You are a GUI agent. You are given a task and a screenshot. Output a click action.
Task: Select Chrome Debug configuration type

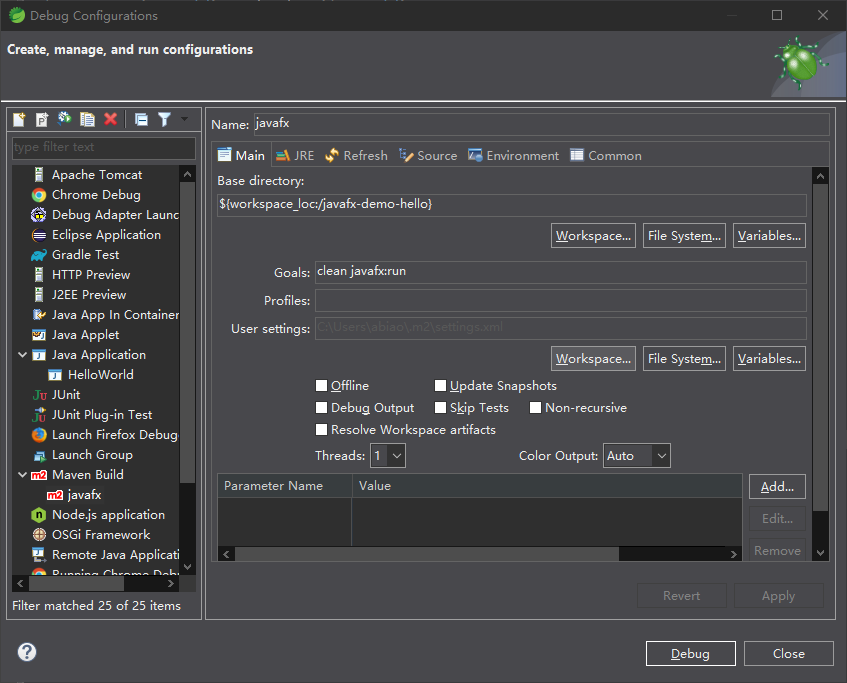tap(96, 195)
